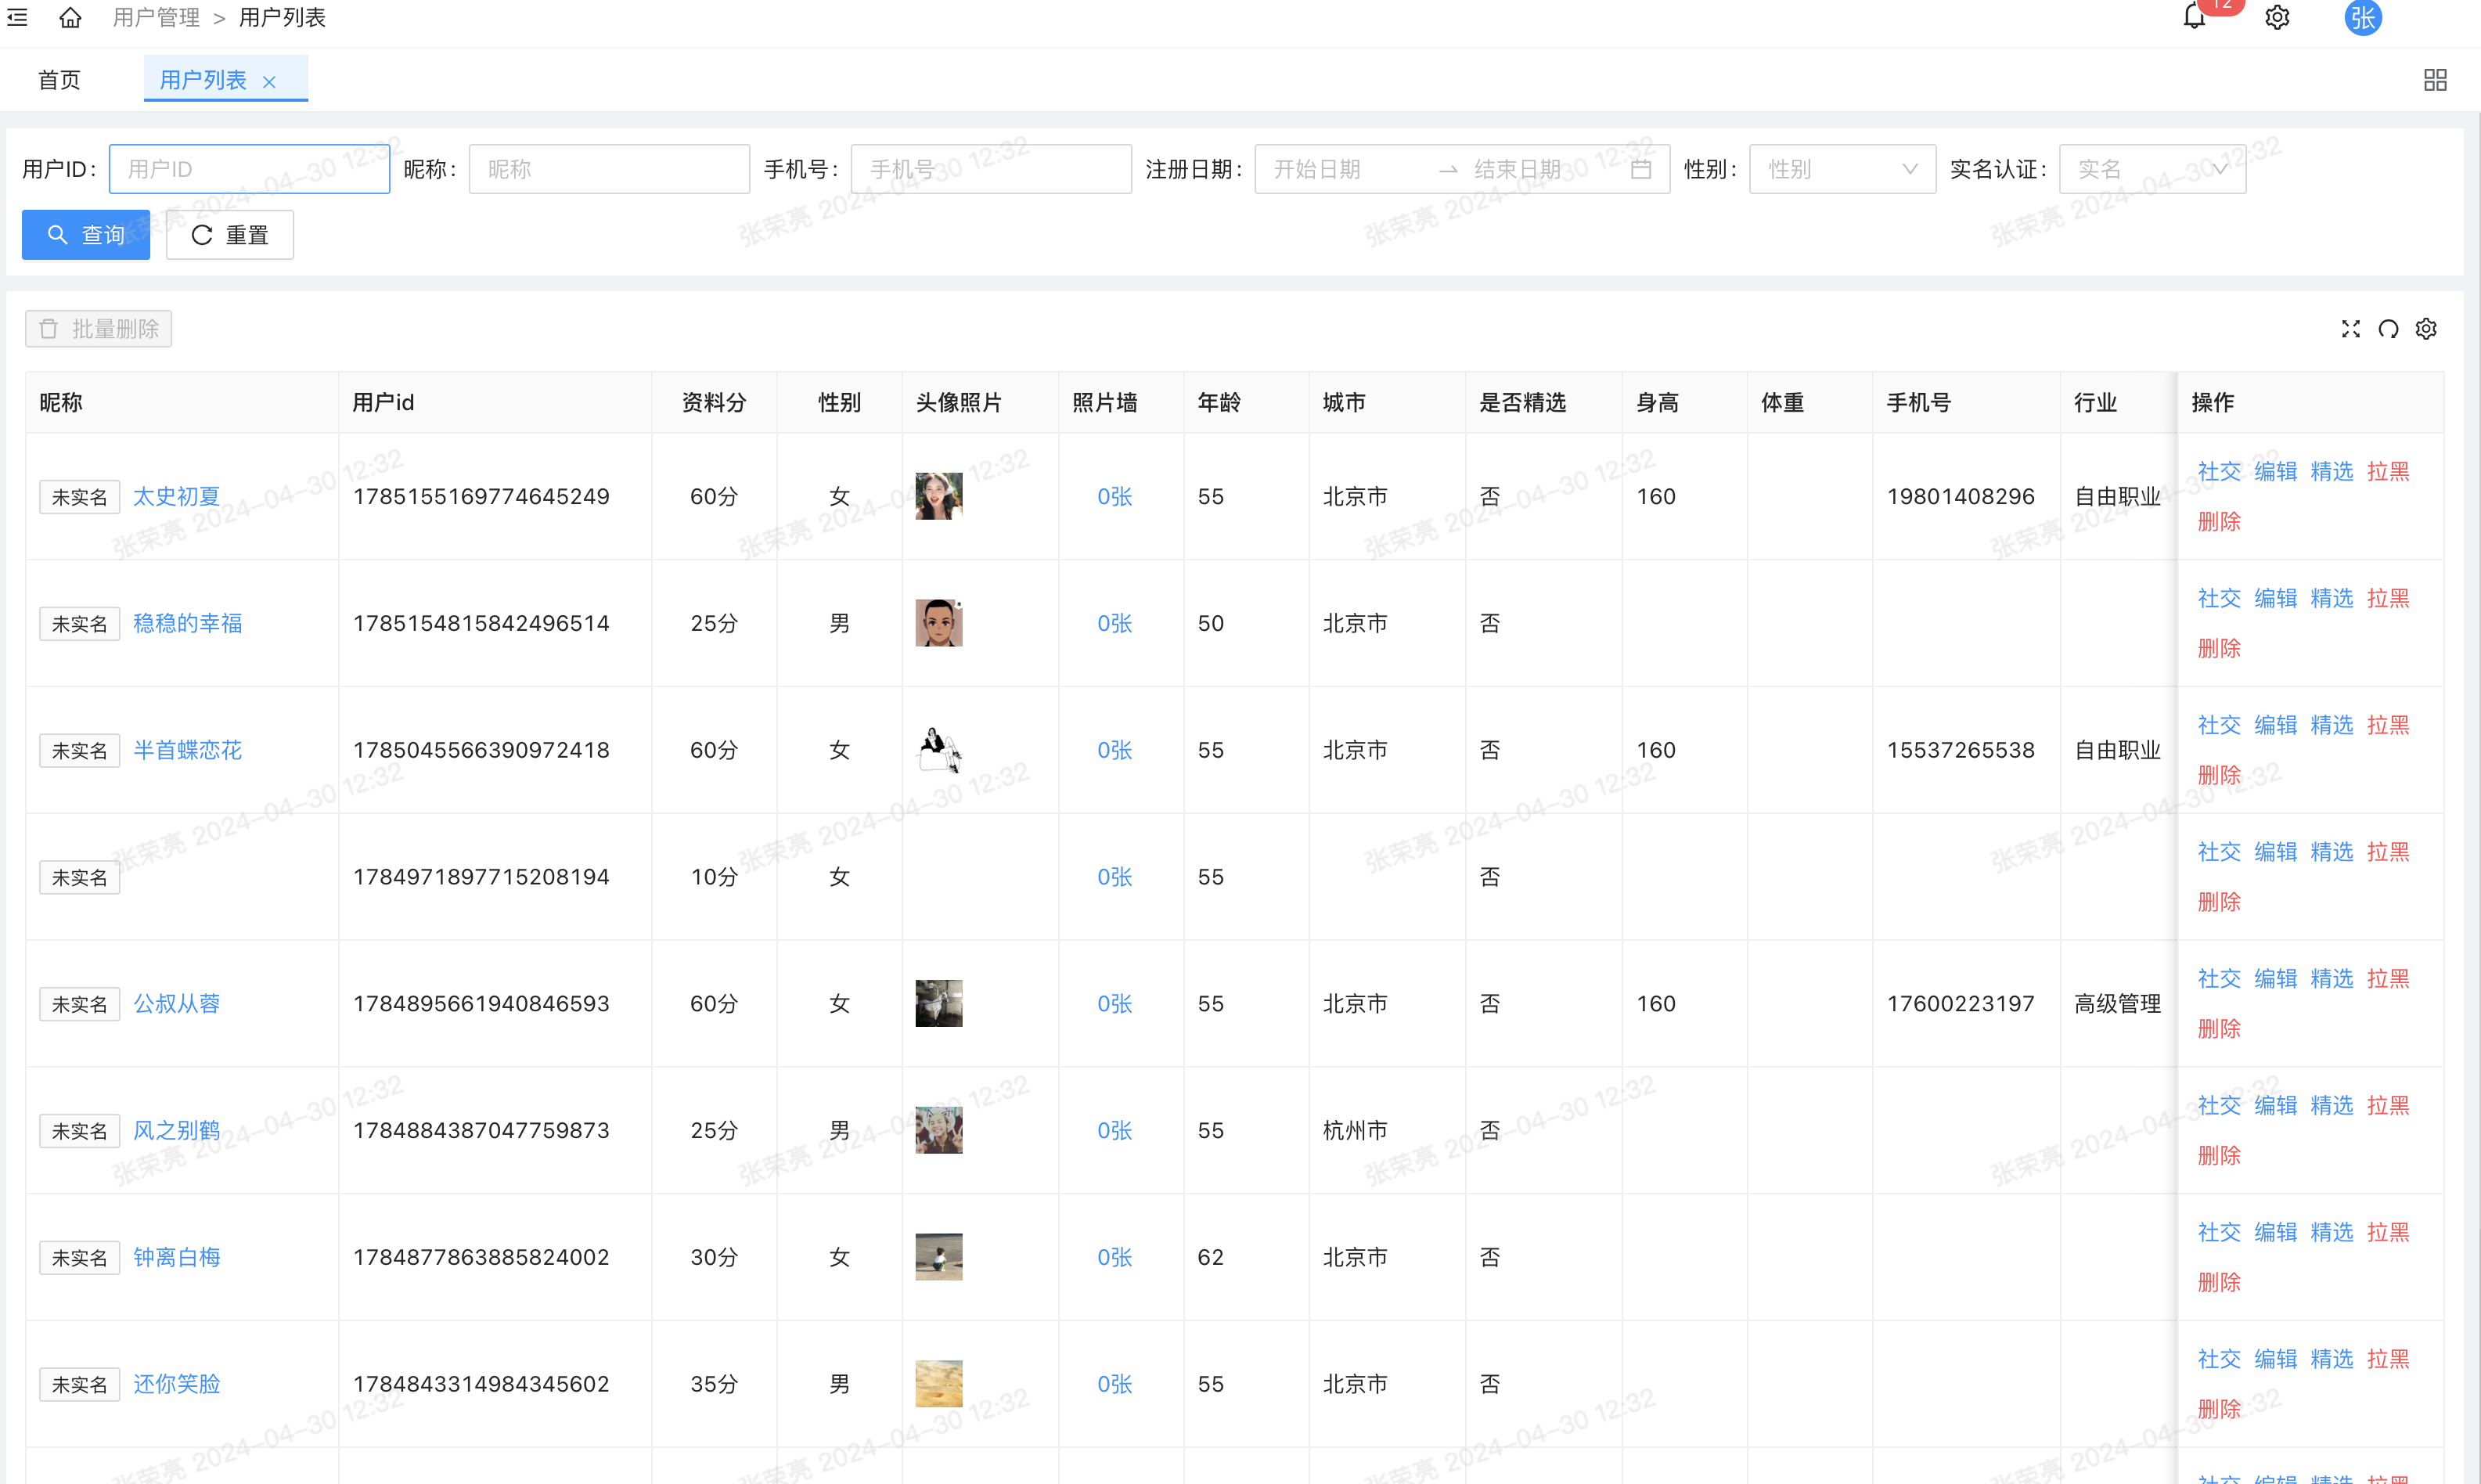View avatar photo of 半首蝶恋花

pos(939,750)
